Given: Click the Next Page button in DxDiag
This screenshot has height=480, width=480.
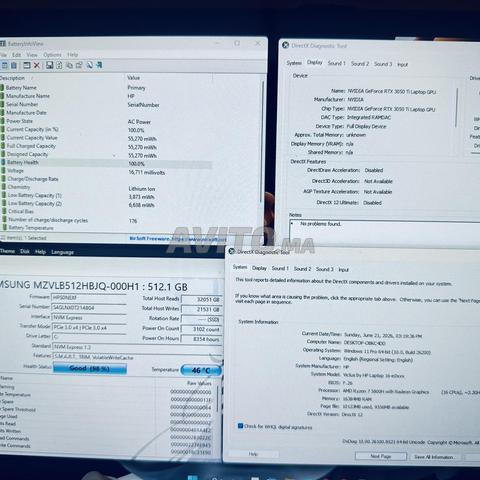Looking at the screenshot, I should pos(381,456).
